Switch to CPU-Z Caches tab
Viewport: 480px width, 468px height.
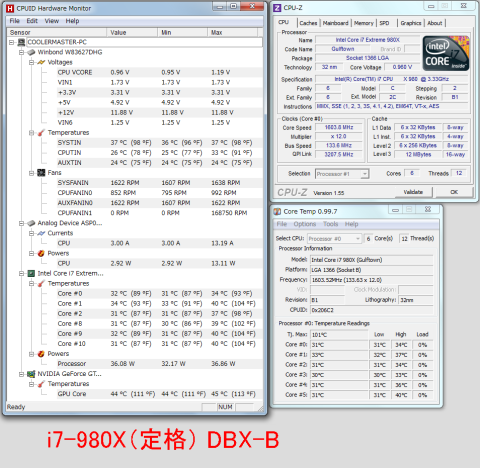coord(308,23)
